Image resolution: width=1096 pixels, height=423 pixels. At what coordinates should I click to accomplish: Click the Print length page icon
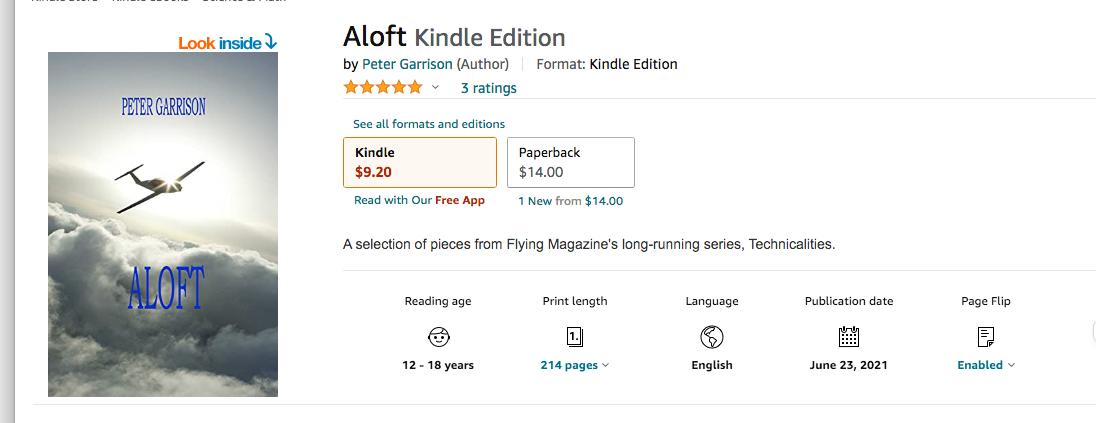575,336
